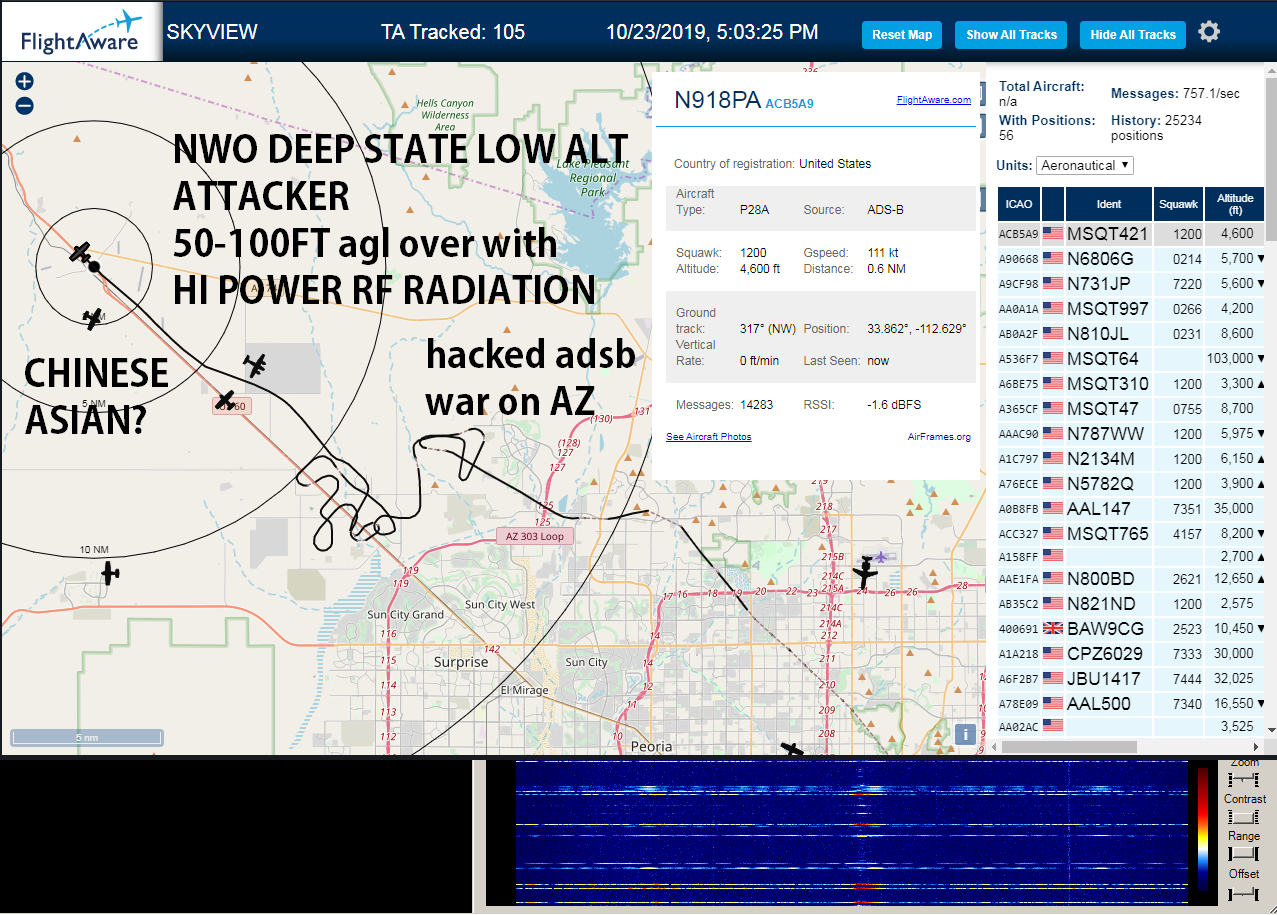The height and width of the screenshot is (915, 1277).
Task: Select the JBU1417 aircraft row
Action: 1131,679
